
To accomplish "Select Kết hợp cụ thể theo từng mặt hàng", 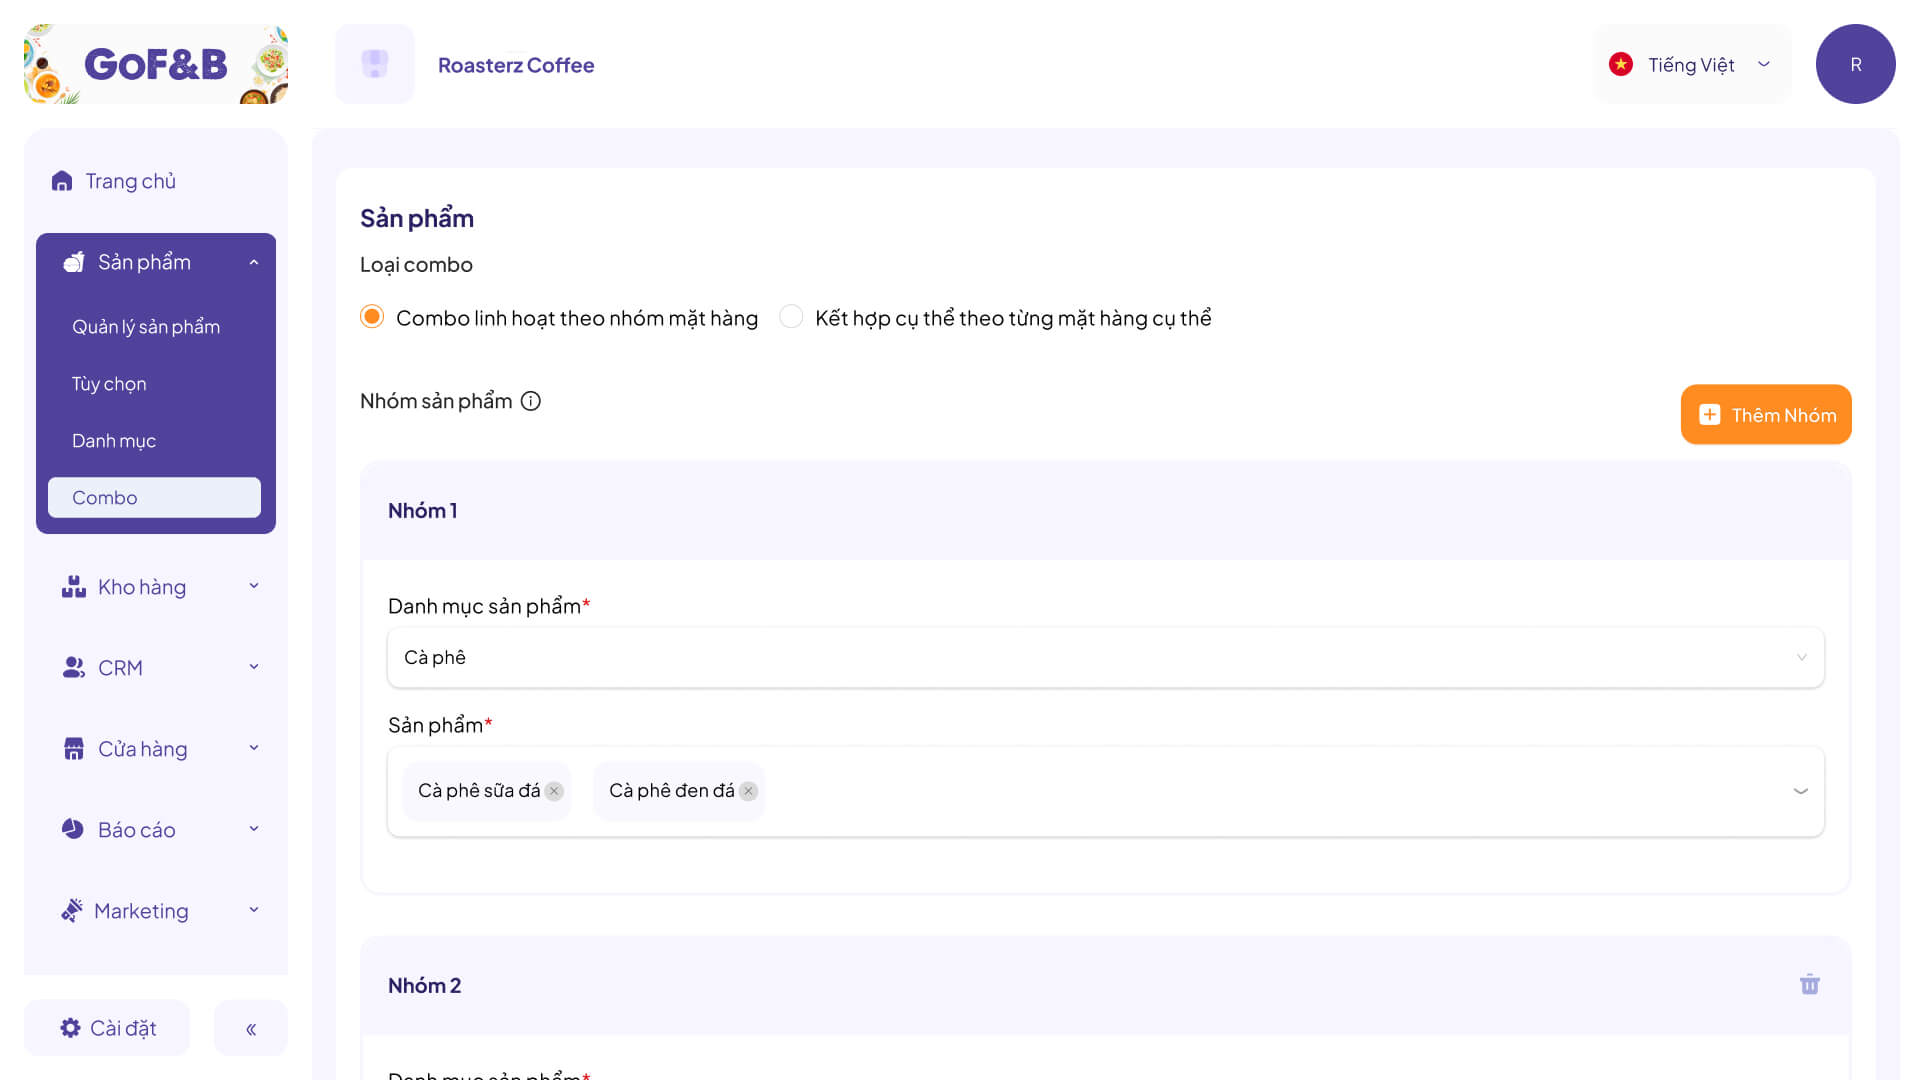I will pyautogui.click(x=791, y=317).
